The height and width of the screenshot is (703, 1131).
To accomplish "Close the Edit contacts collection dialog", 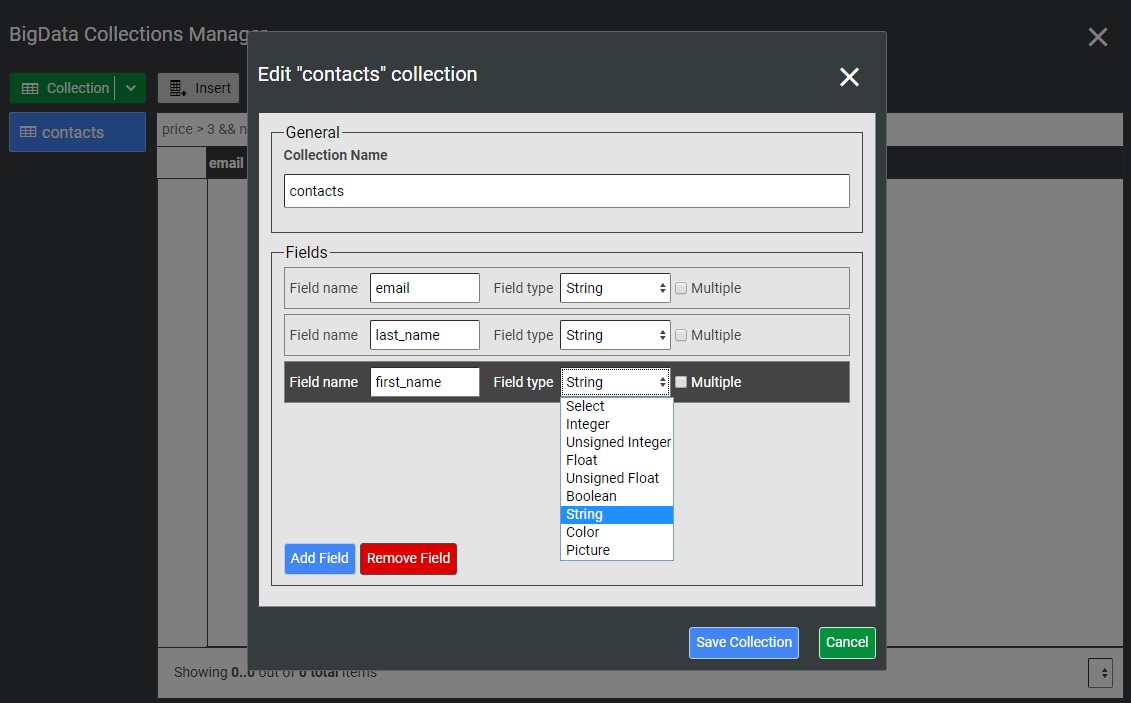I will [x=849, y=77].
